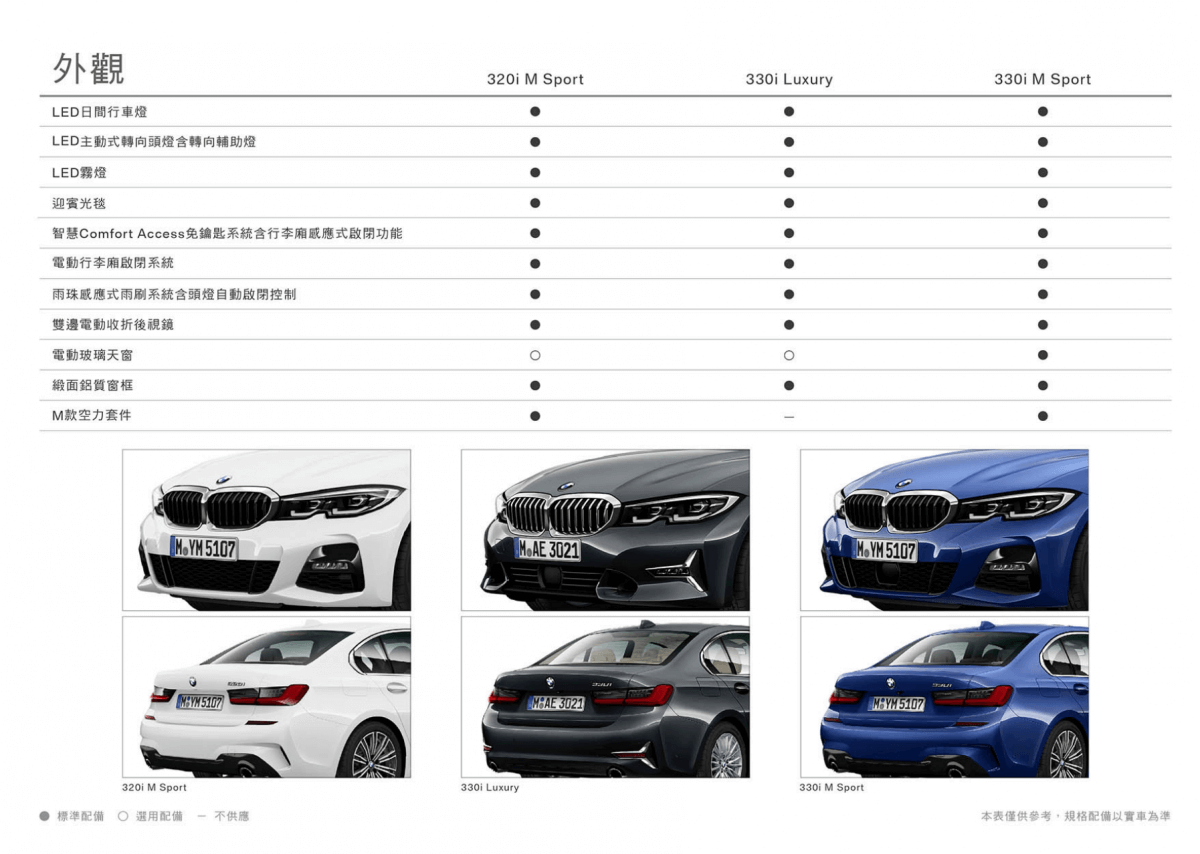Click the 緞面鋁質窗框 dot under 330i Luxury

pyautogui.click(x=789, y=386)
